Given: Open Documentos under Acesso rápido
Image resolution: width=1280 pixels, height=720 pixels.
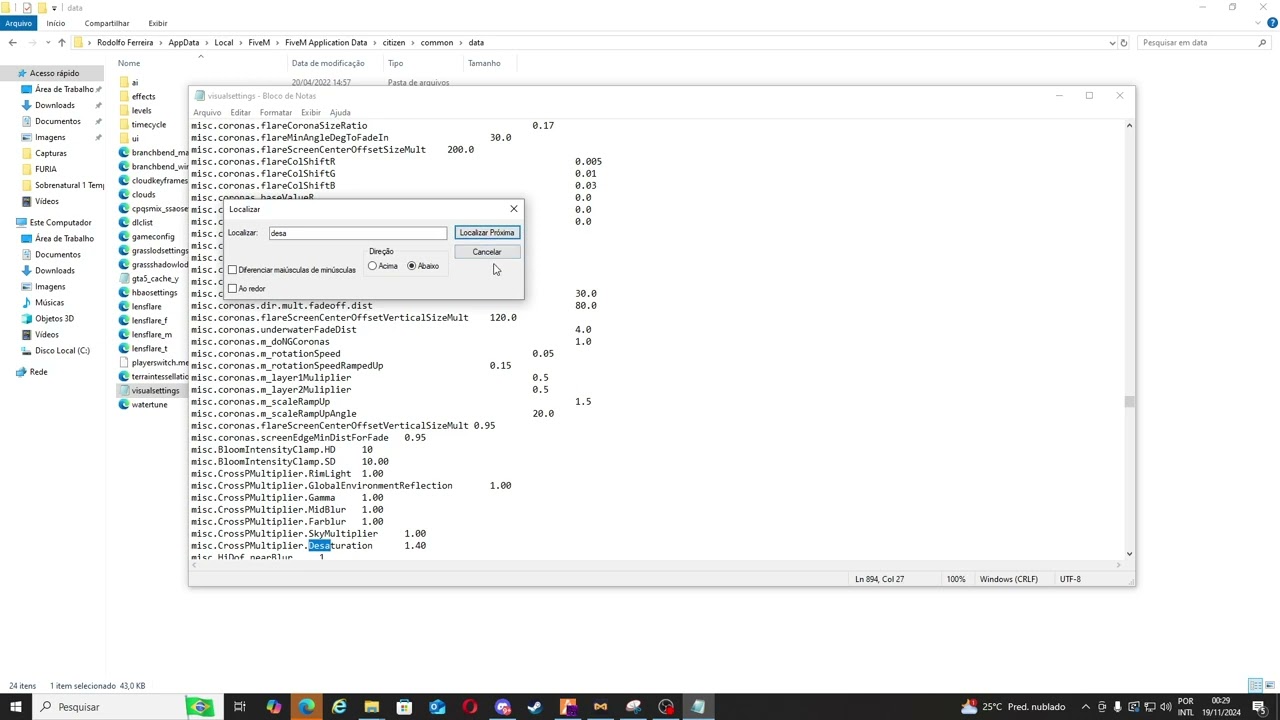Looking at the screenshot, I should click(58, 121).
